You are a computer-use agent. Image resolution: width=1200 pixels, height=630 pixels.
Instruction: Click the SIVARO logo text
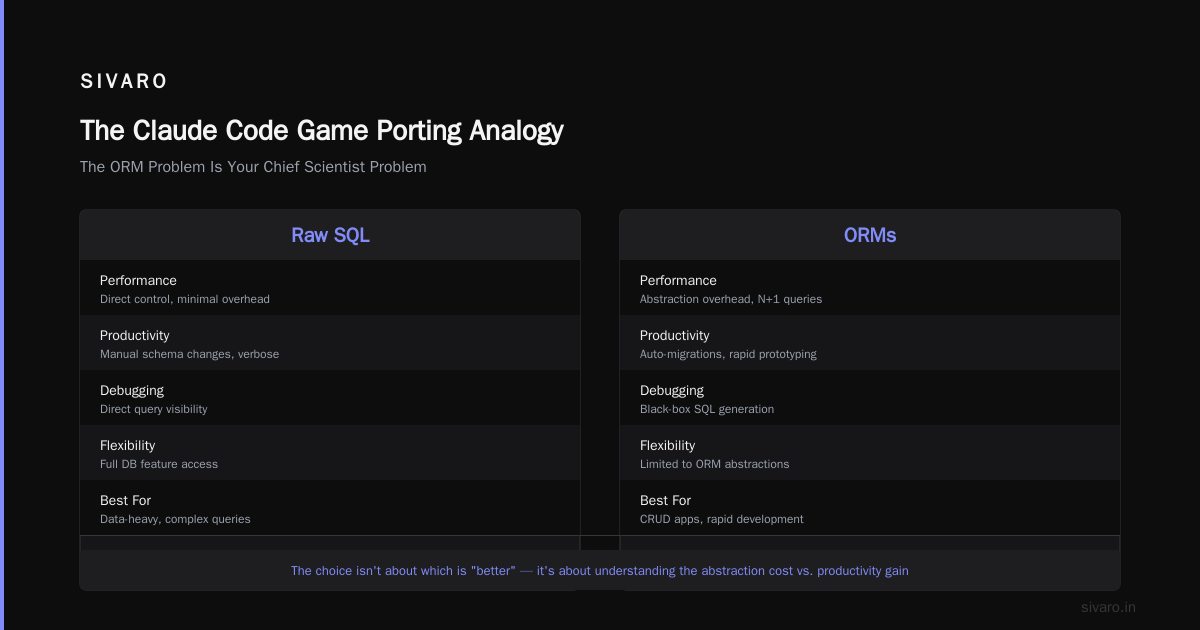point(124,82)
